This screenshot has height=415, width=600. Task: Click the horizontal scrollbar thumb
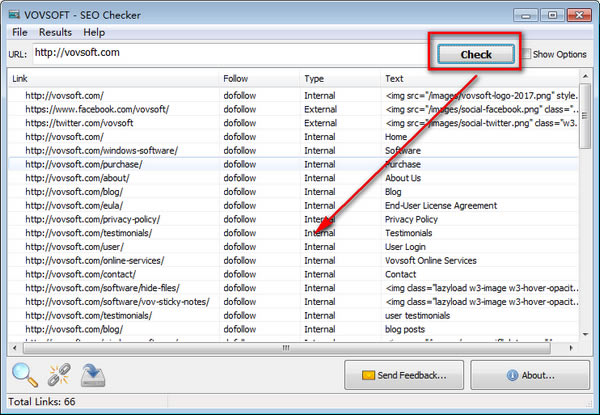tap(287, 348)
